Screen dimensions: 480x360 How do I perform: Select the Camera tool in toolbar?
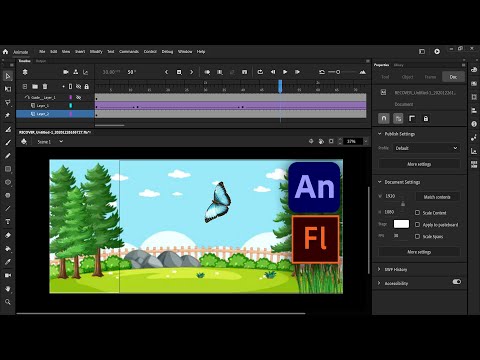(8, 275)
